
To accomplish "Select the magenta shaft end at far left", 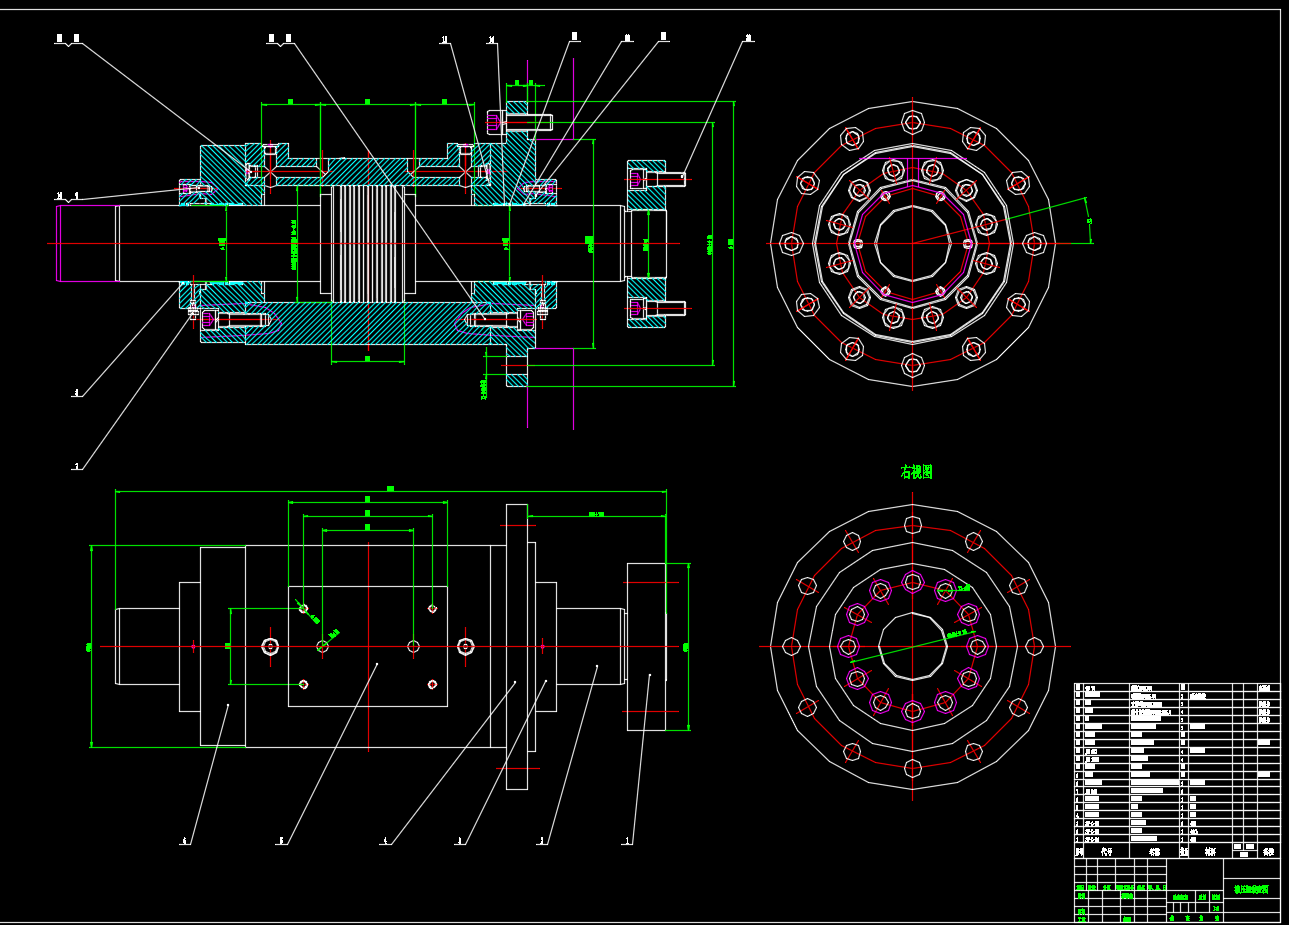I will [59, 243].
